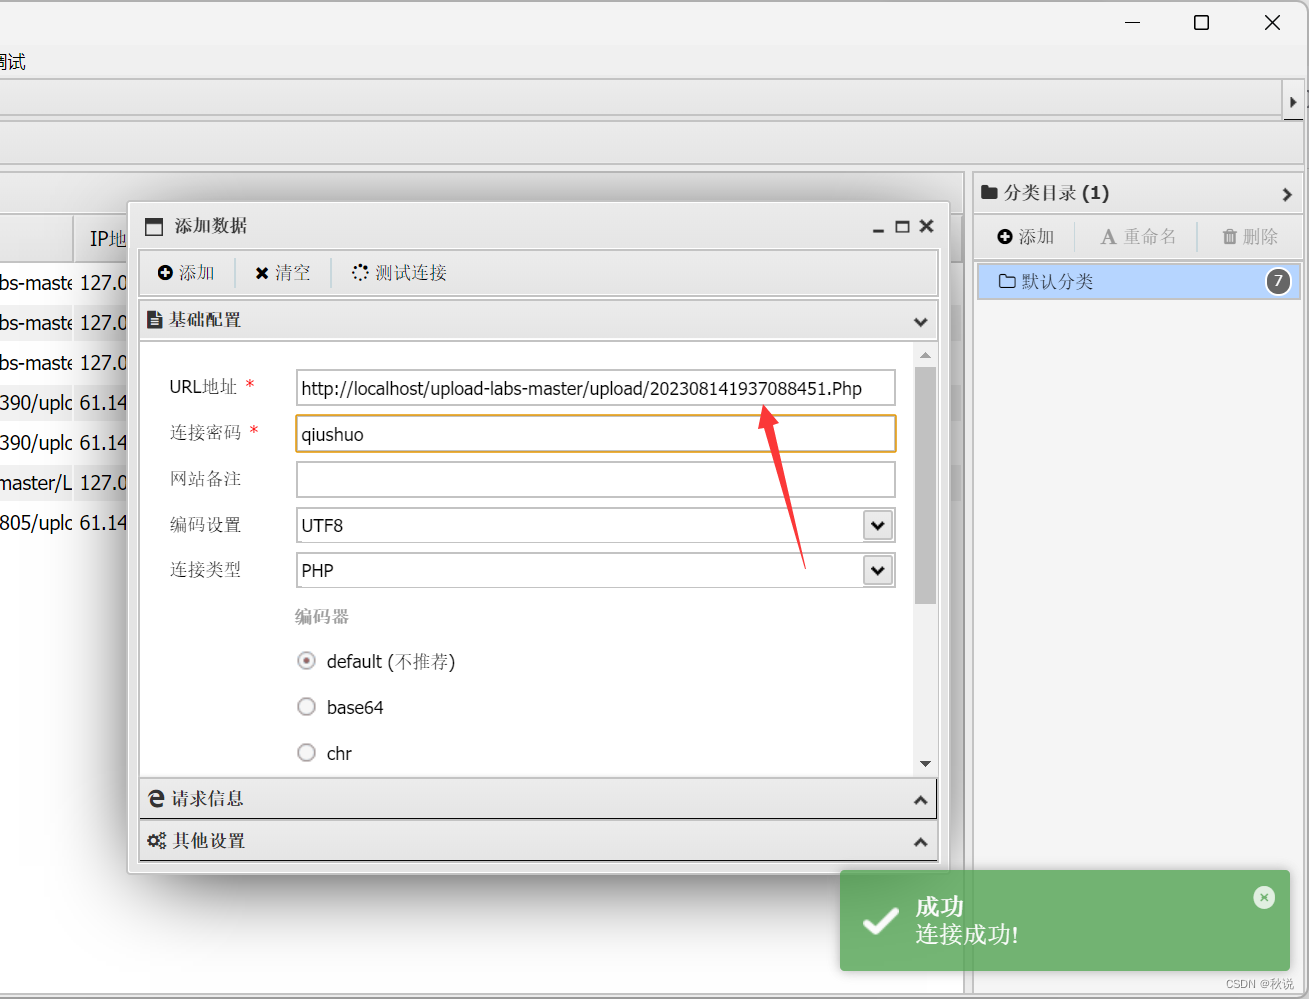Viewport: 1309px width, 999px height.
Task: Open the 连接类型 PHP dropdown
Action: [x=878, y=570]
